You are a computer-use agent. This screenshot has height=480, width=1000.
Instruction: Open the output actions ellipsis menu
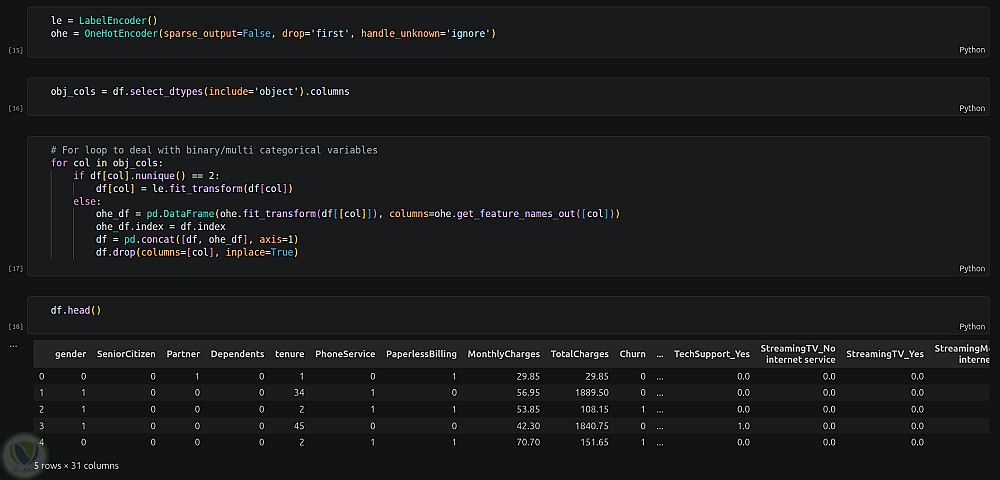pos(12,344)
